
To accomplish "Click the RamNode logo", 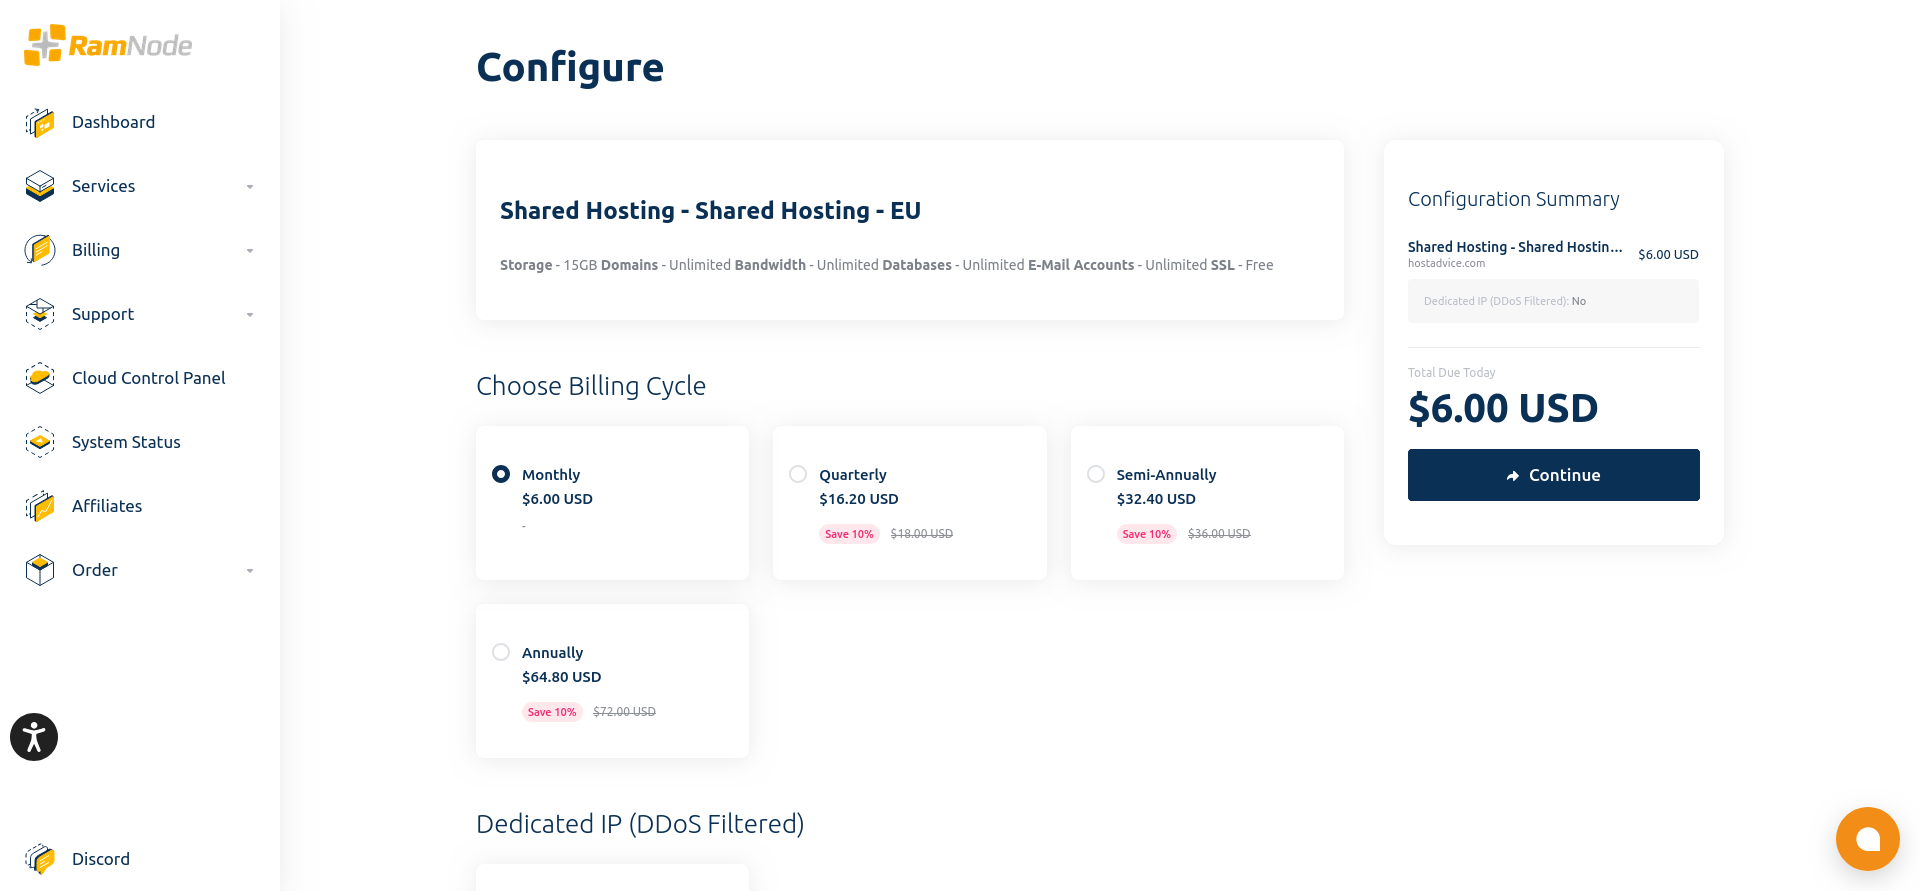I will pyautogui.click(x=108, y=45).
